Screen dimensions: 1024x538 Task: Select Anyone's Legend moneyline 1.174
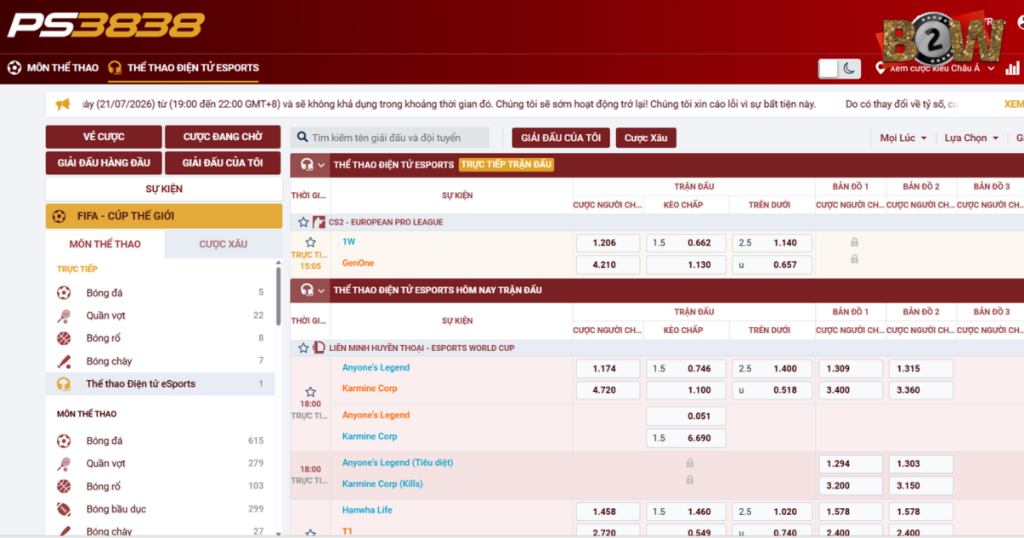(607, 369)
